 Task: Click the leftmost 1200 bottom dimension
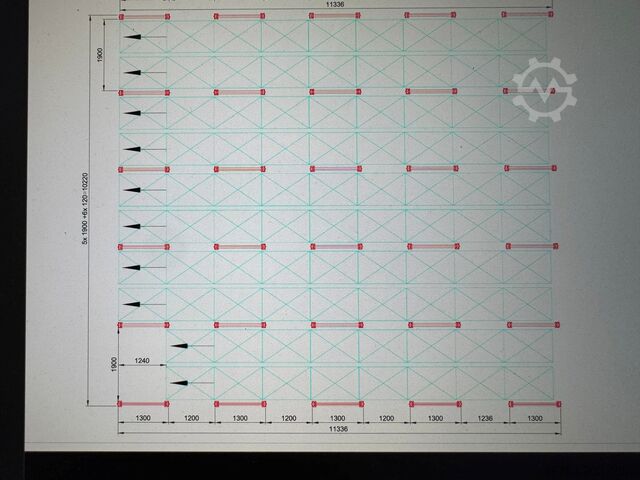[191, 418]
